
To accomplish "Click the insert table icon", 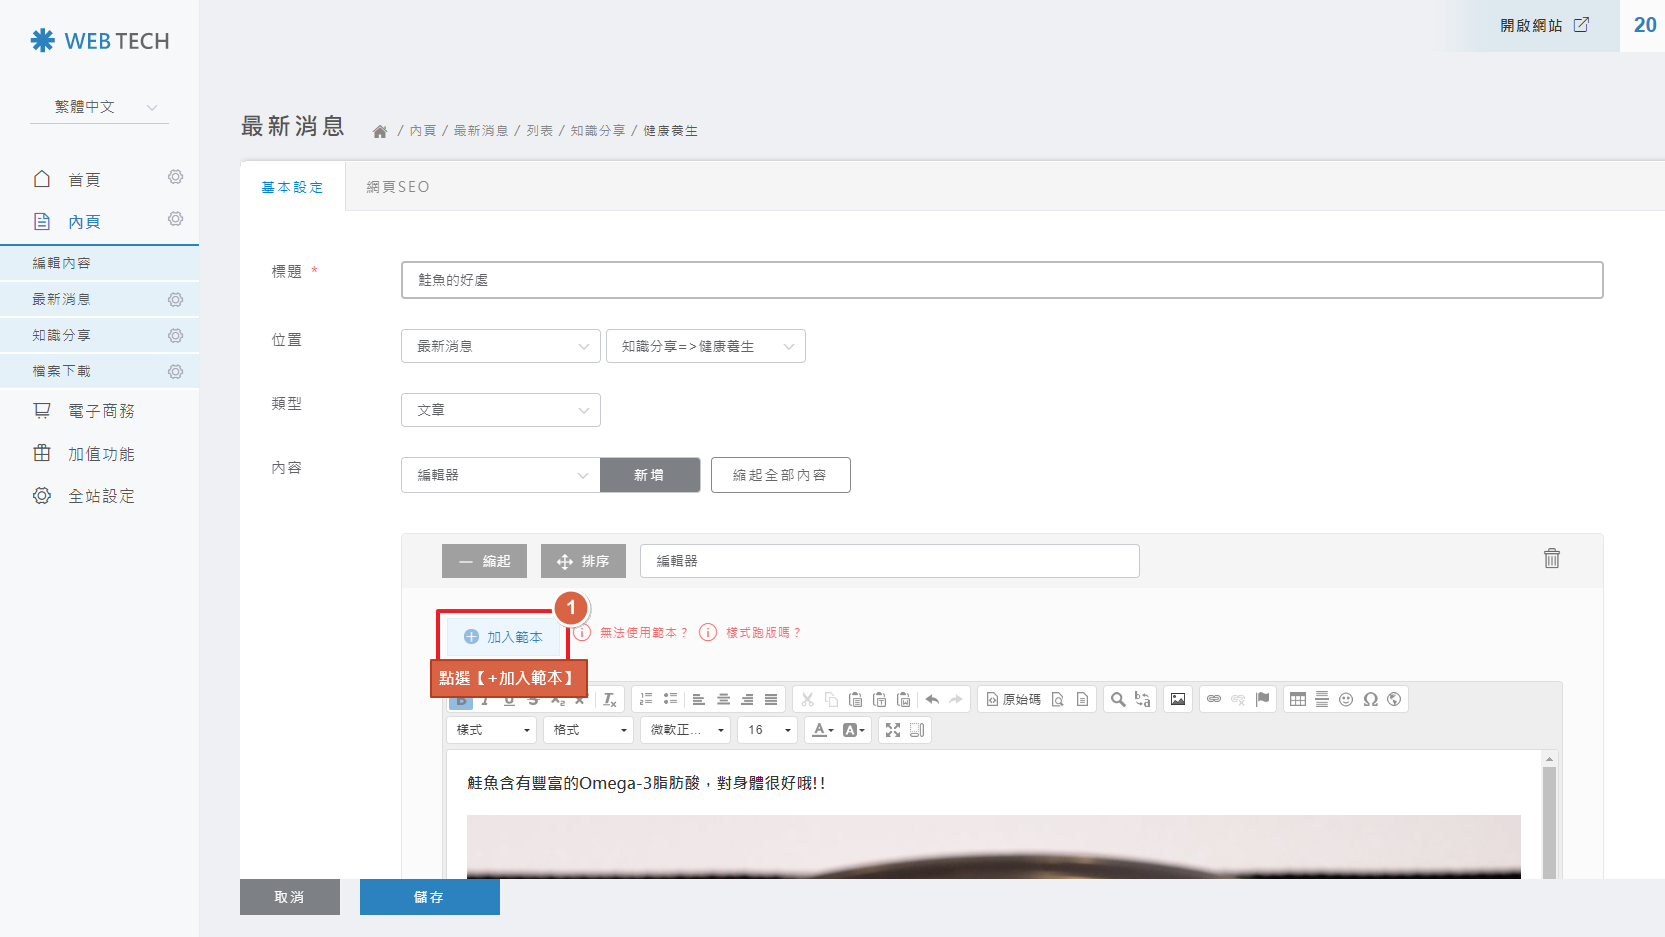I will click(x=1297, y=699).
